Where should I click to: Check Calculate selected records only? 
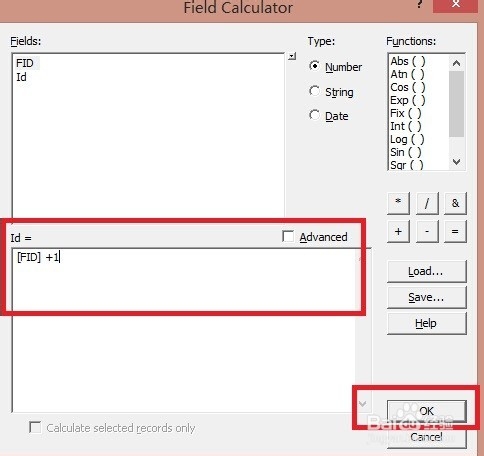[35, 427]
